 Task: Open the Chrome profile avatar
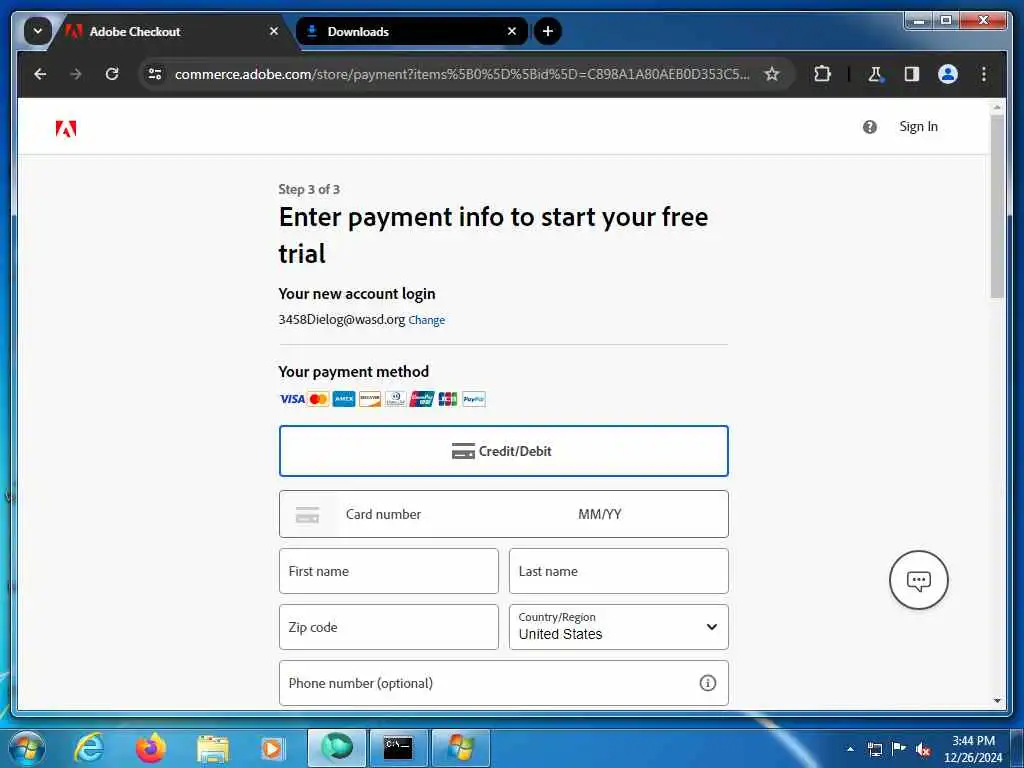[x=948, y=74]
